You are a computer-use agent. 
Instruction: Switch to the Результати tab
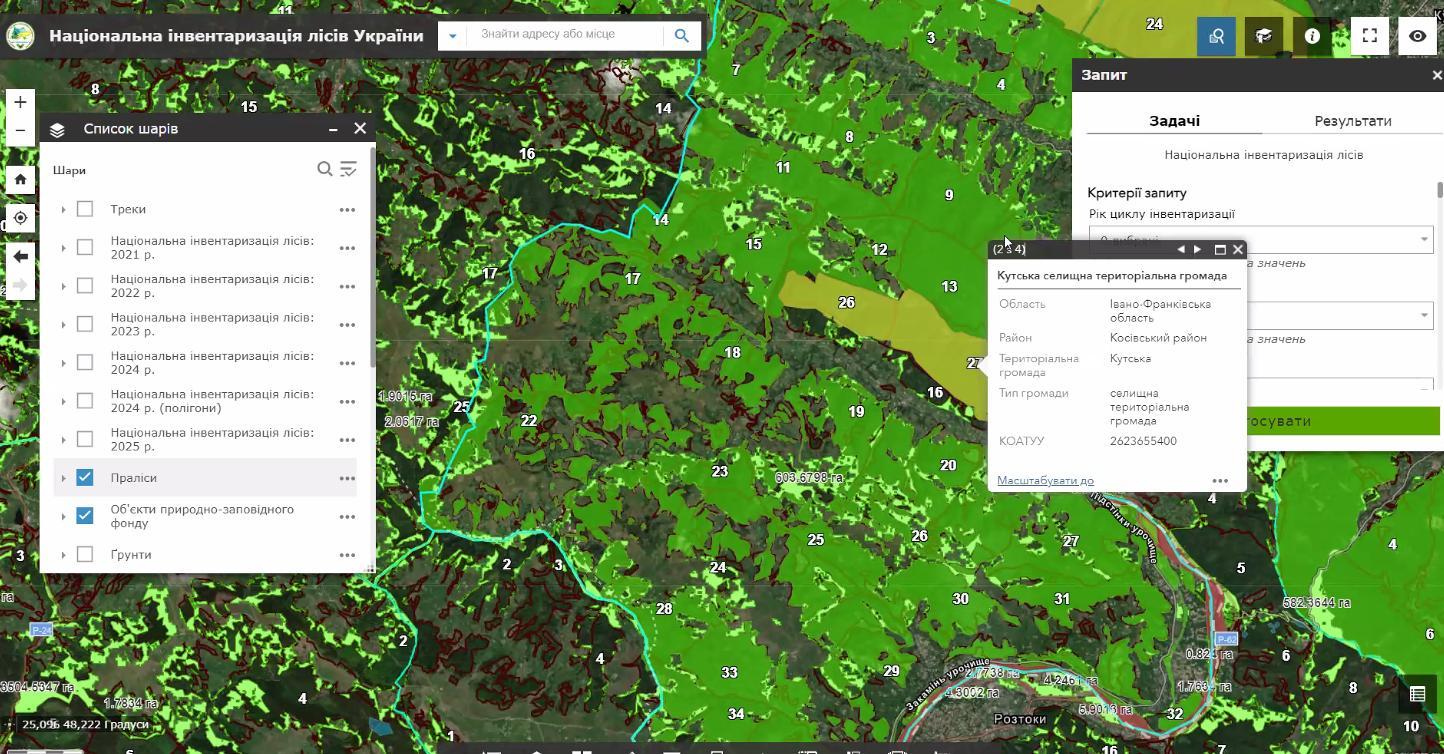[x=1352, y=121]
